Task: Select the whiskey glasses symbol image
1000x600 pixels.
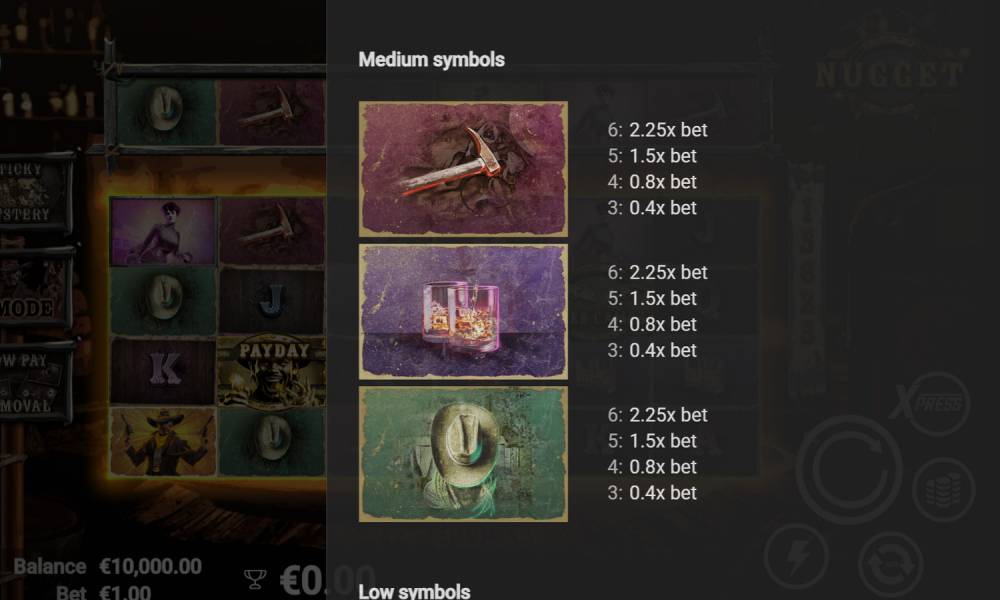Action: (463, 312)
